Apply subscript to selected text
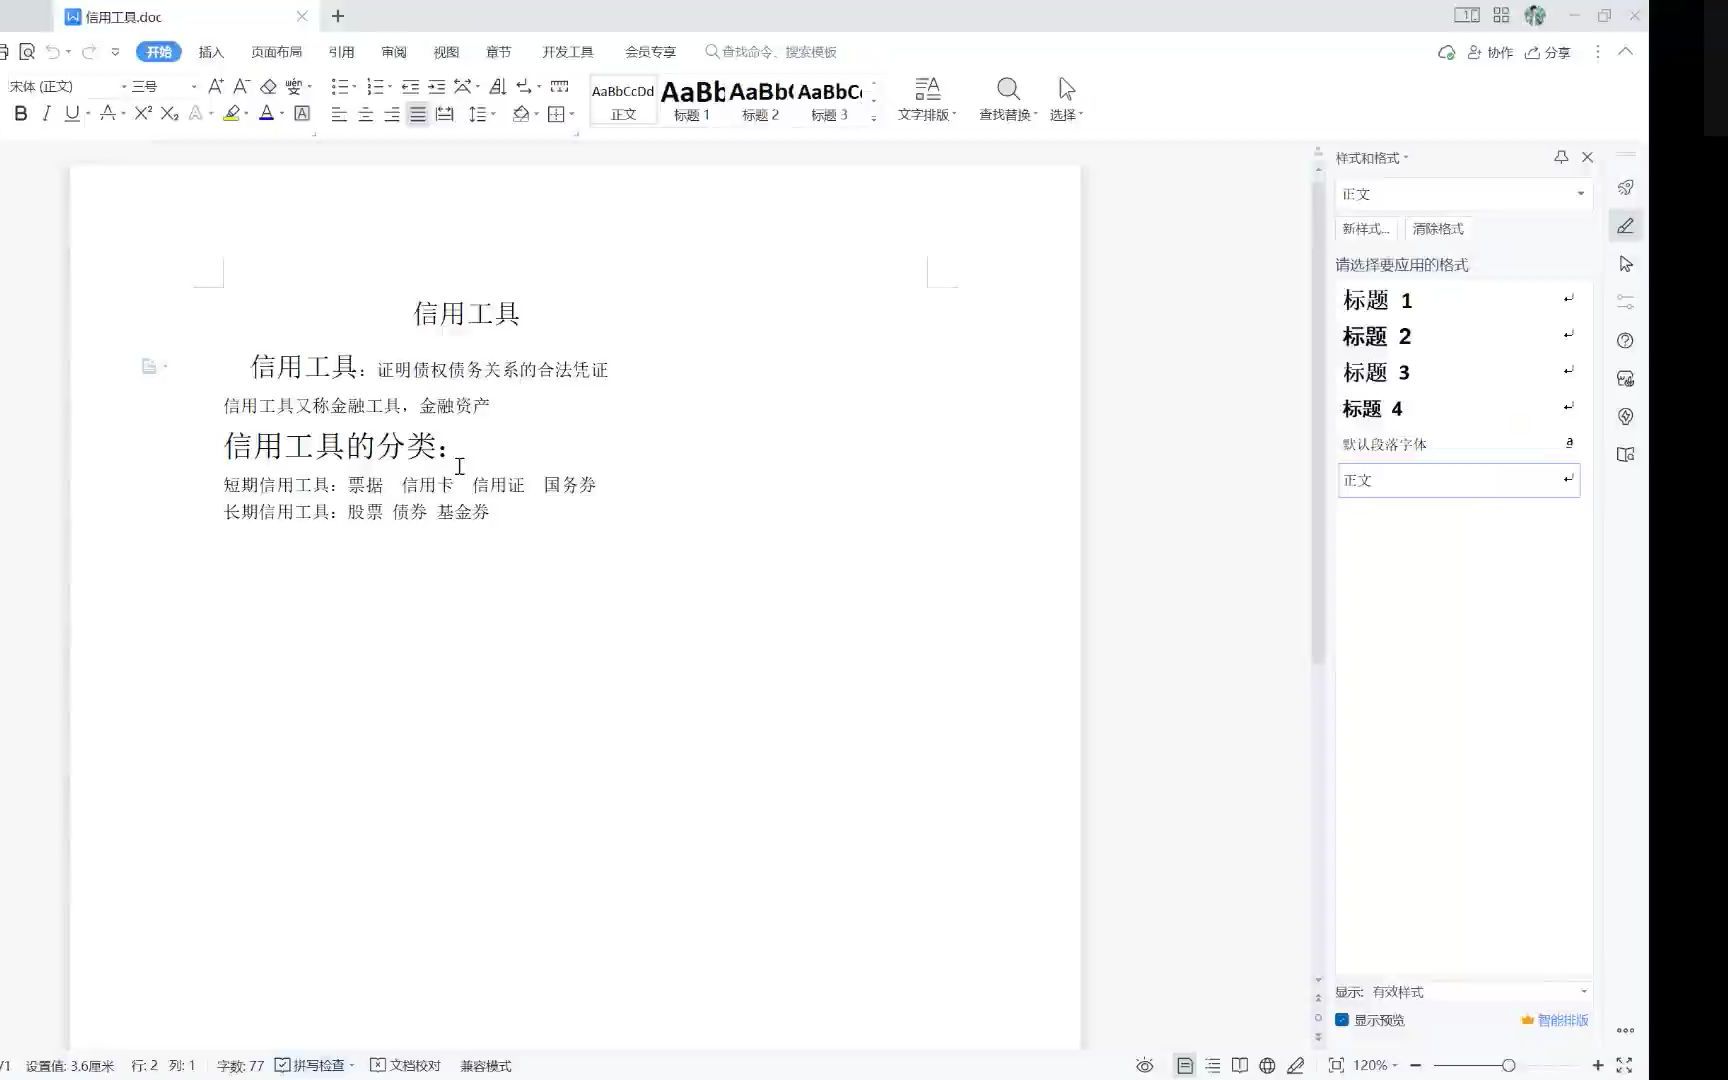The width and height of the screenshot is (1728, 1080). [169, 114]
